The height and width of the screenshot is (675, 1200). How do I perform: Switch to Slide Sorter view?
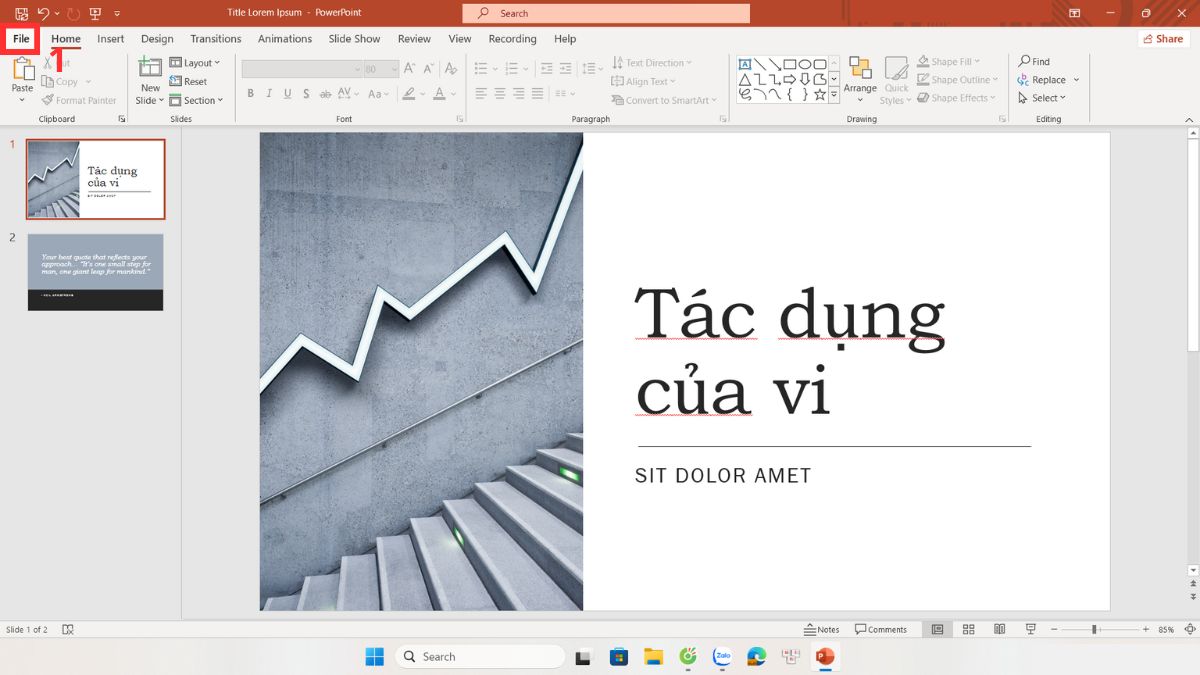tap(968, 630)
